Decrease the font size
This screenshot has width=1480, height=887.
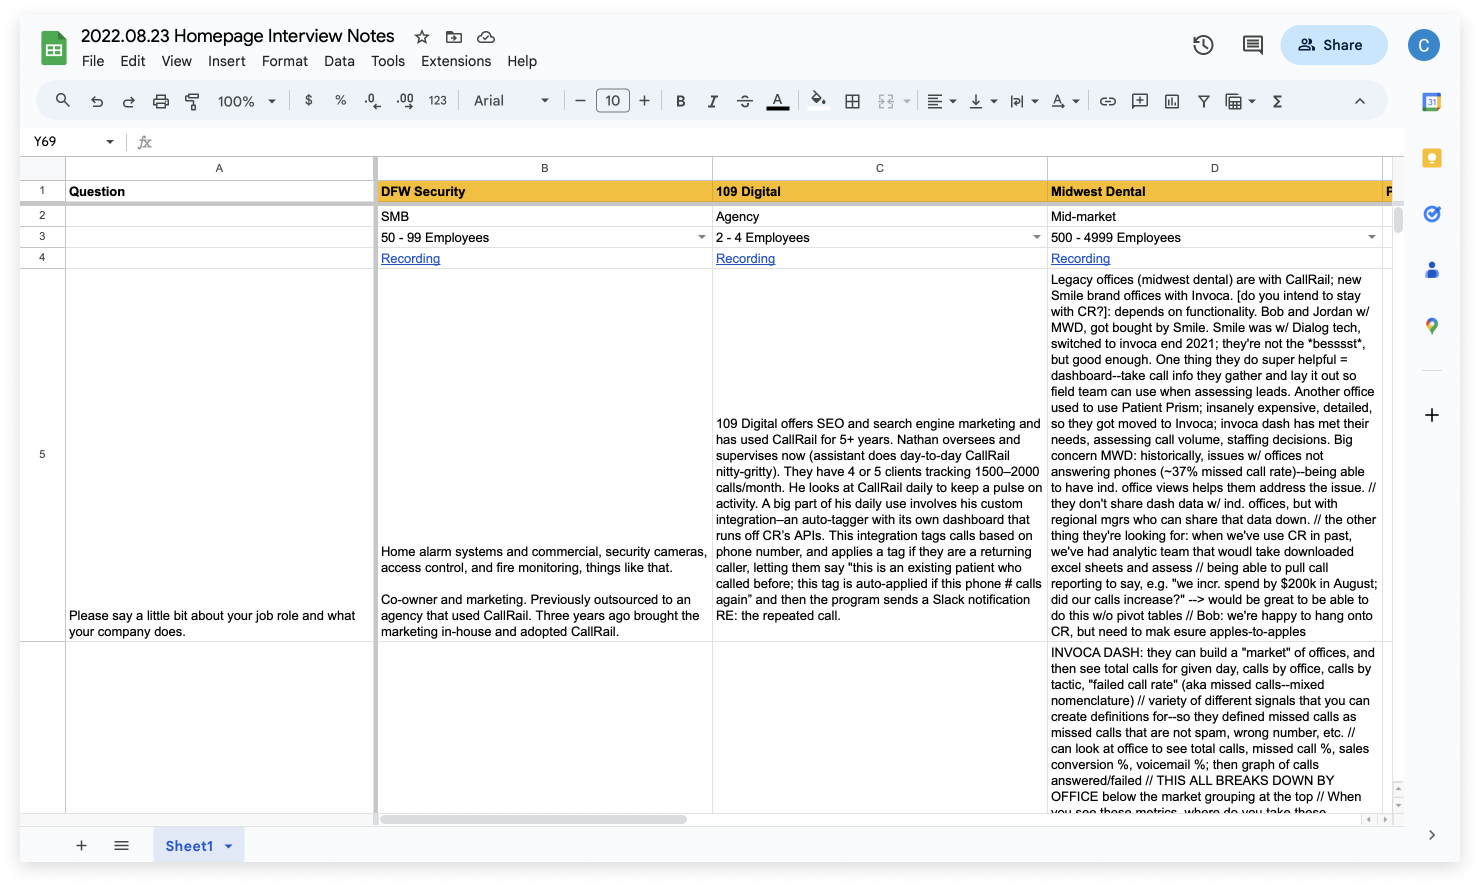coord(580,101)
